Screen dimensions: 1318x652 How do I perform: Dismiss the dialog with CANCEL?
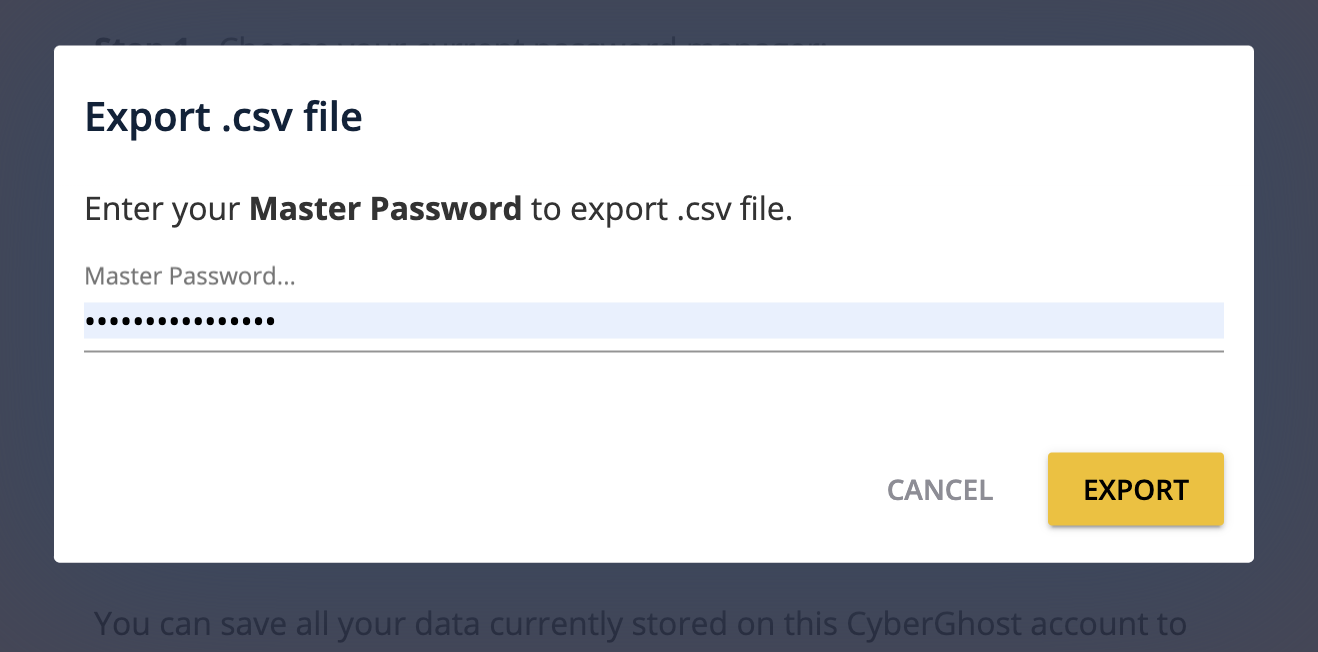click(940, 490)
